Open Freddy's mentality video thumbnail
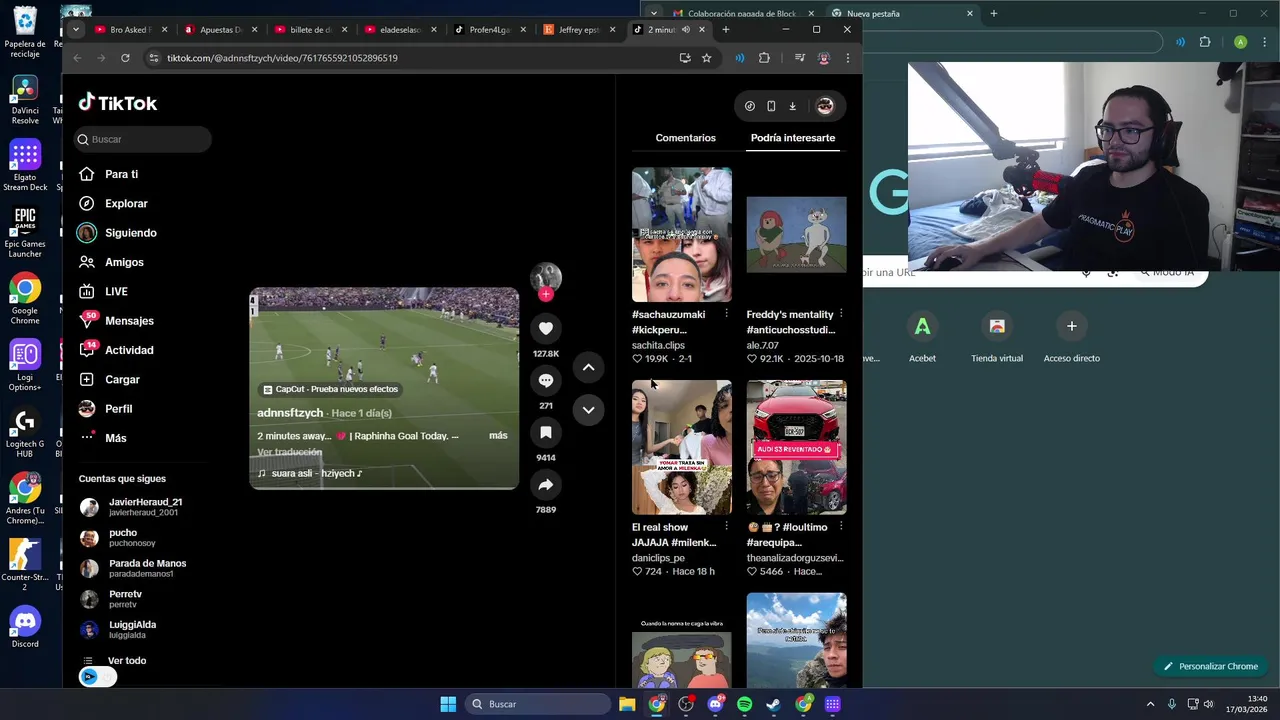1280x720 pixels. click(x=797, y=234)
